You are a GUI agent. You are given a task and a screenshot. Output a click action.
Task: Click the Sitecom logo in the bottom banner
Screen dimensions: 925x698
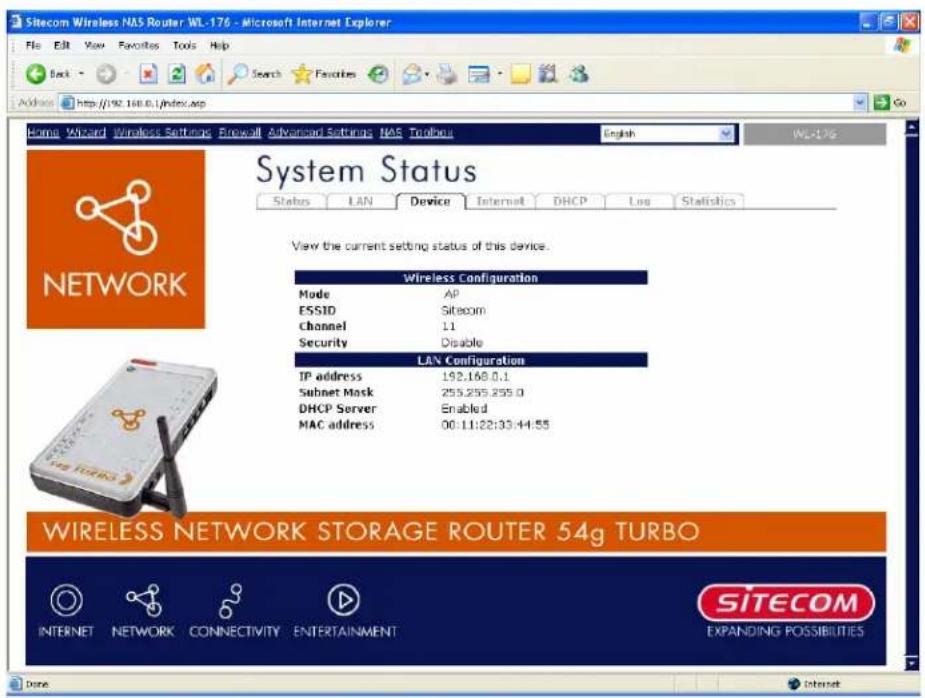click(786, 602)
